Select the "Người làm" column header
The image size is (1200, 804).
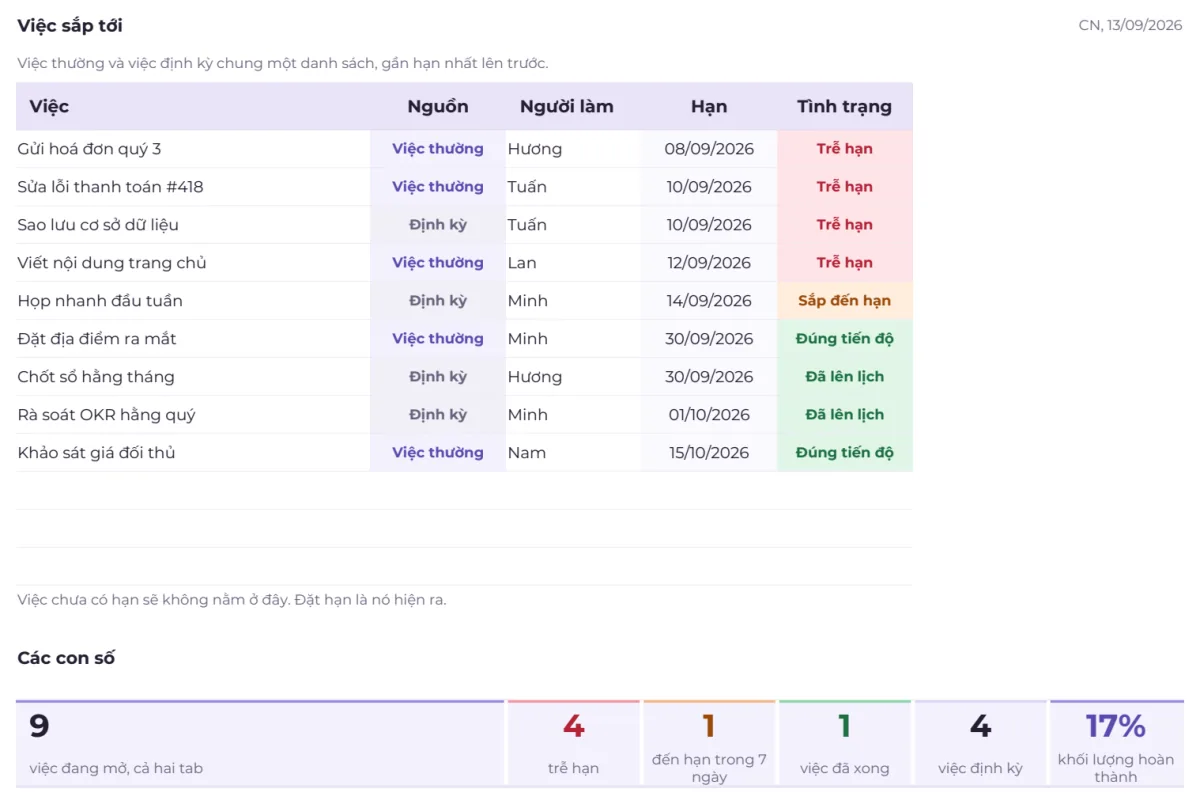(567, 107)
